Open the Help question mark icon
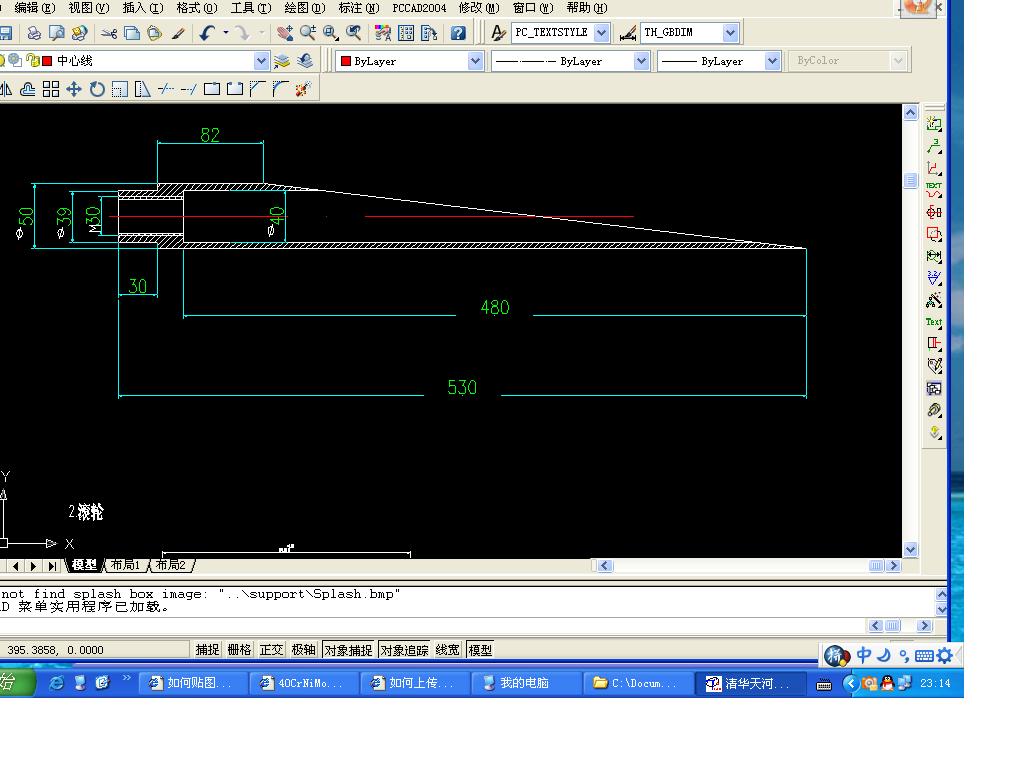The width and height of the screenshot is (1024, 768). tap(458, 33)
